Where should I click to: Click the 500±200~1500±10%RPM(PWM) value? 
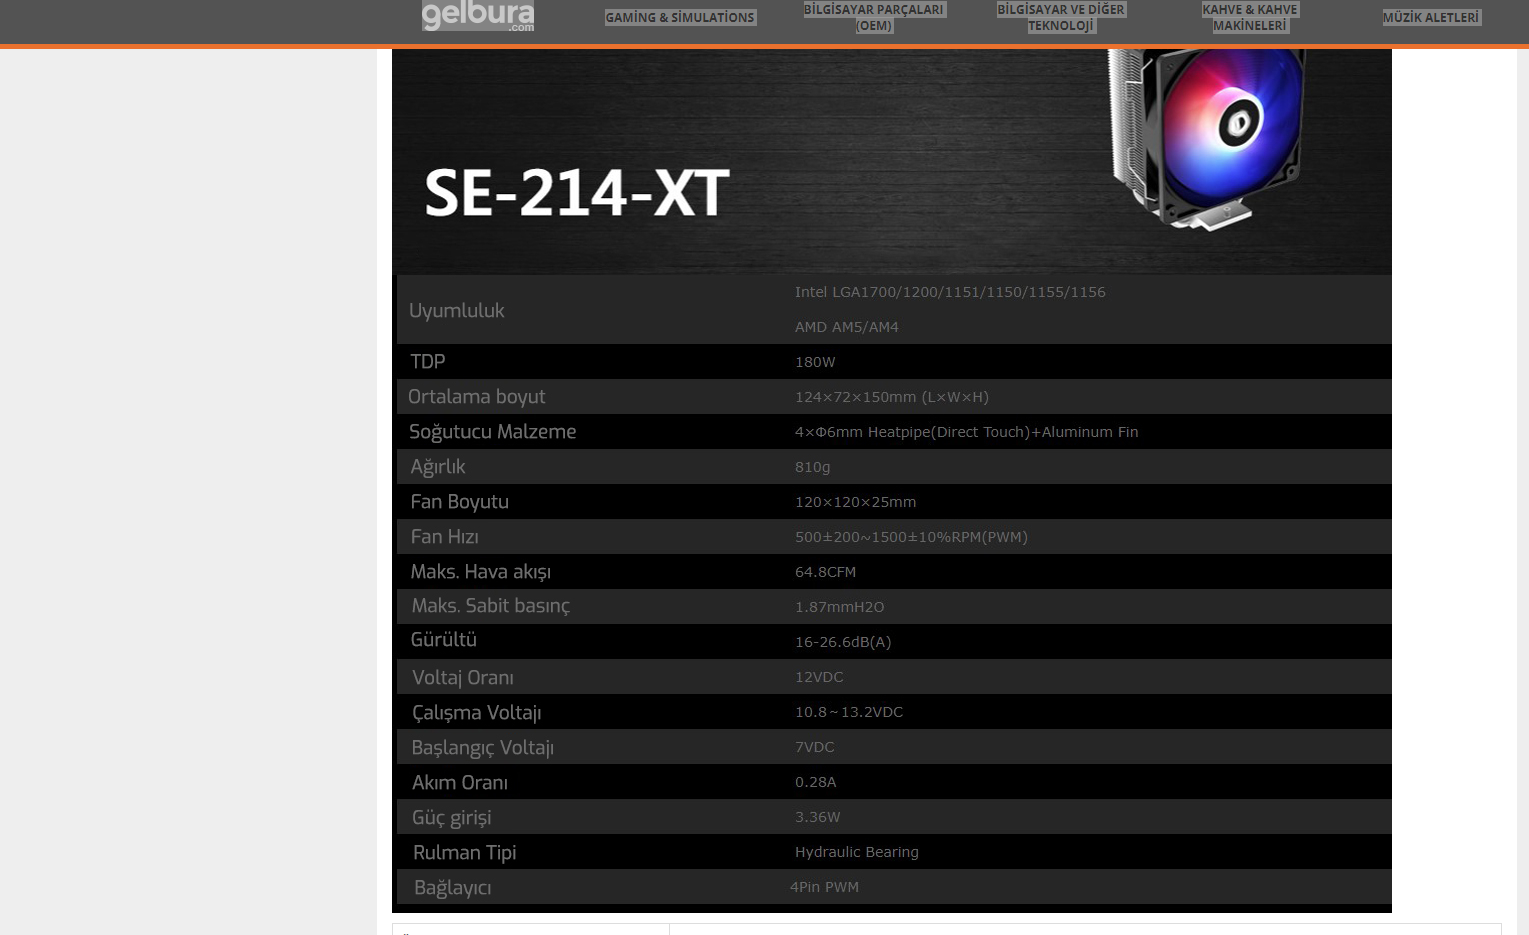click(x=912, y=537)
